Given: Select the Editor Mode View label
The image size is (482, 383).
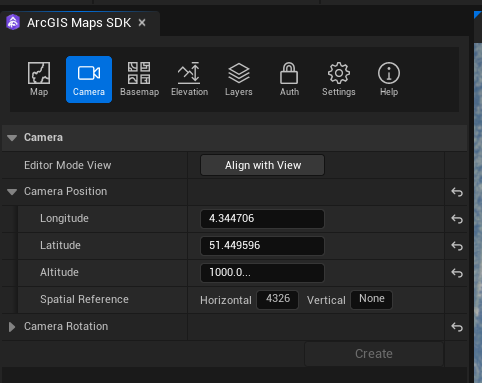Looking at the screenshot, I should (68, 165).
